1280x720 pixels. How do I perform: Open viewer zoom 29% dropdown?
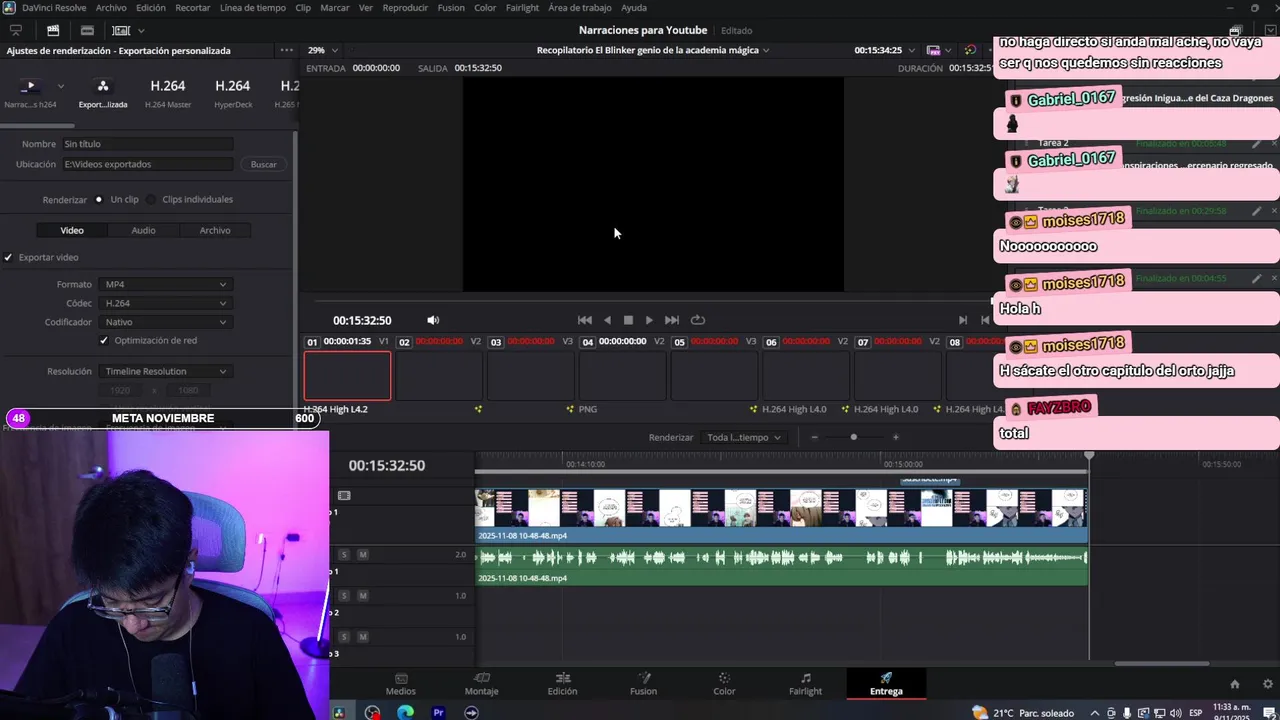pos(322,50)
